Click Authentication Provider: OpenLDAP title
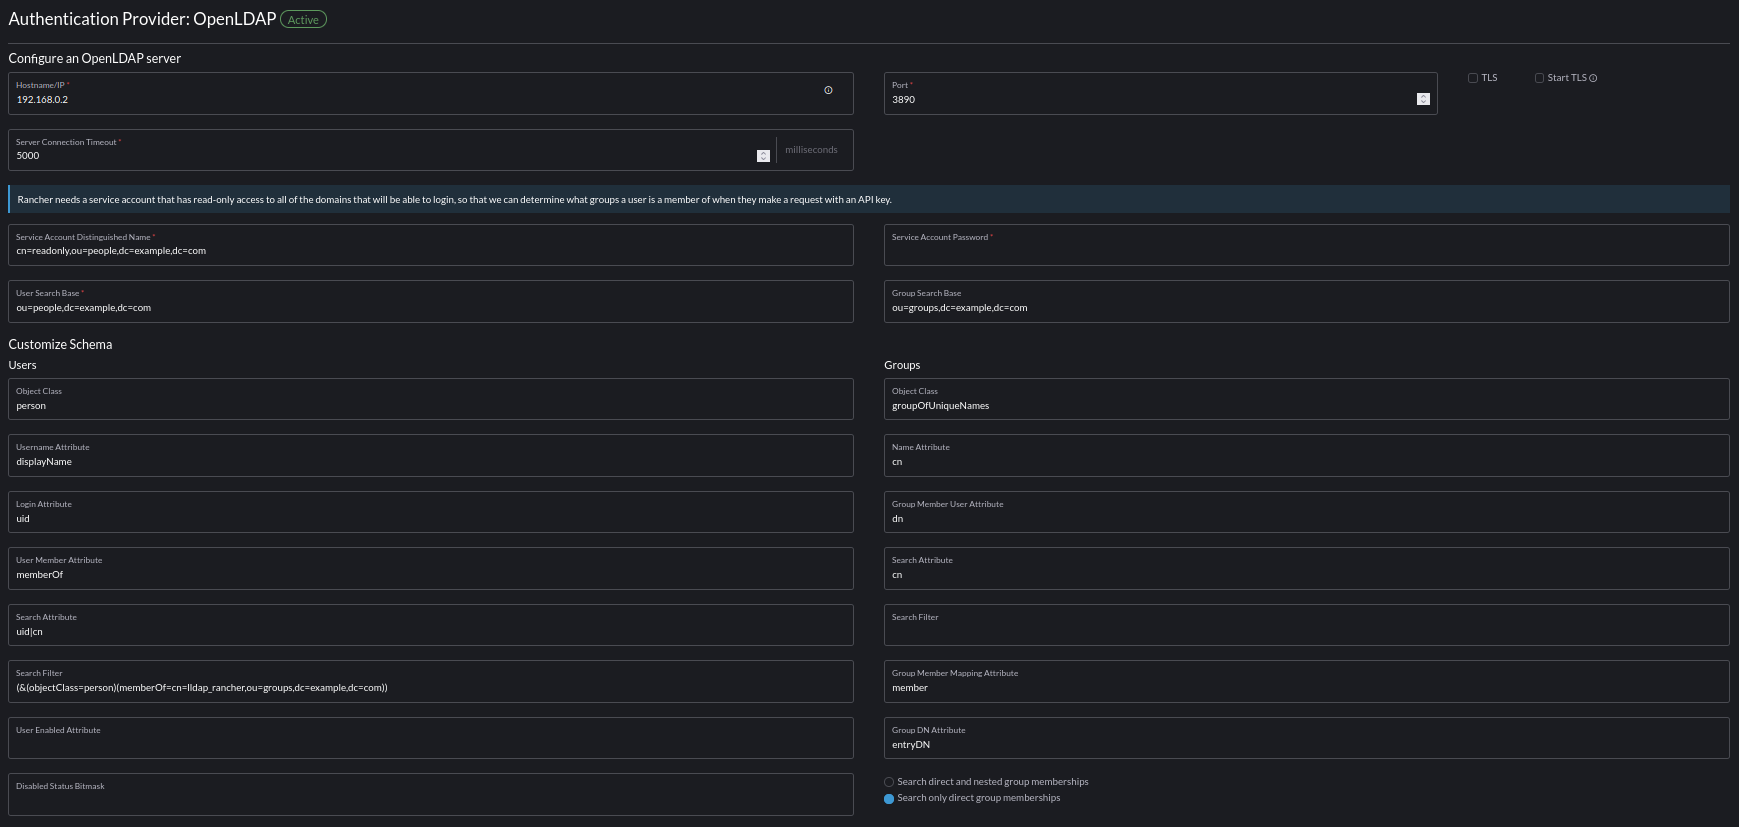This screenshot has height=827, width=1739. pos(142,19)
